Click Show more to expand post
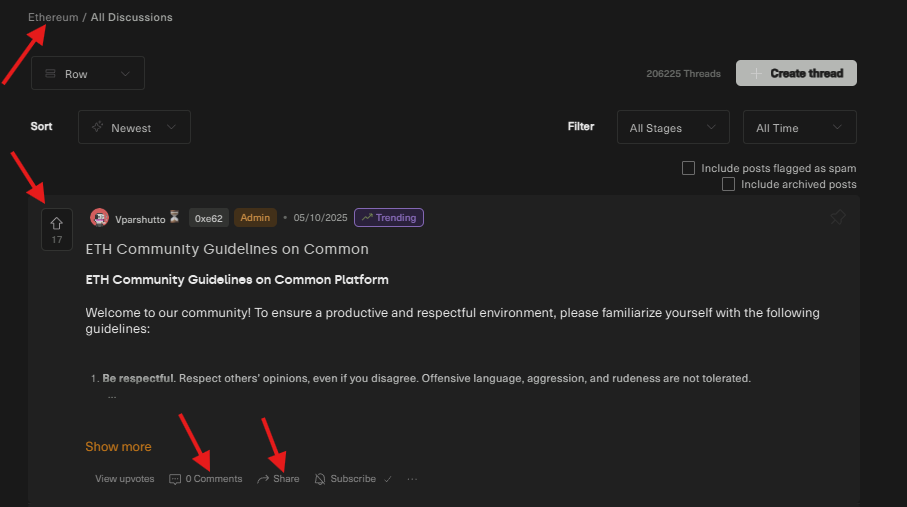The height and width of the screenshot is (507, 907). point(118,447)
